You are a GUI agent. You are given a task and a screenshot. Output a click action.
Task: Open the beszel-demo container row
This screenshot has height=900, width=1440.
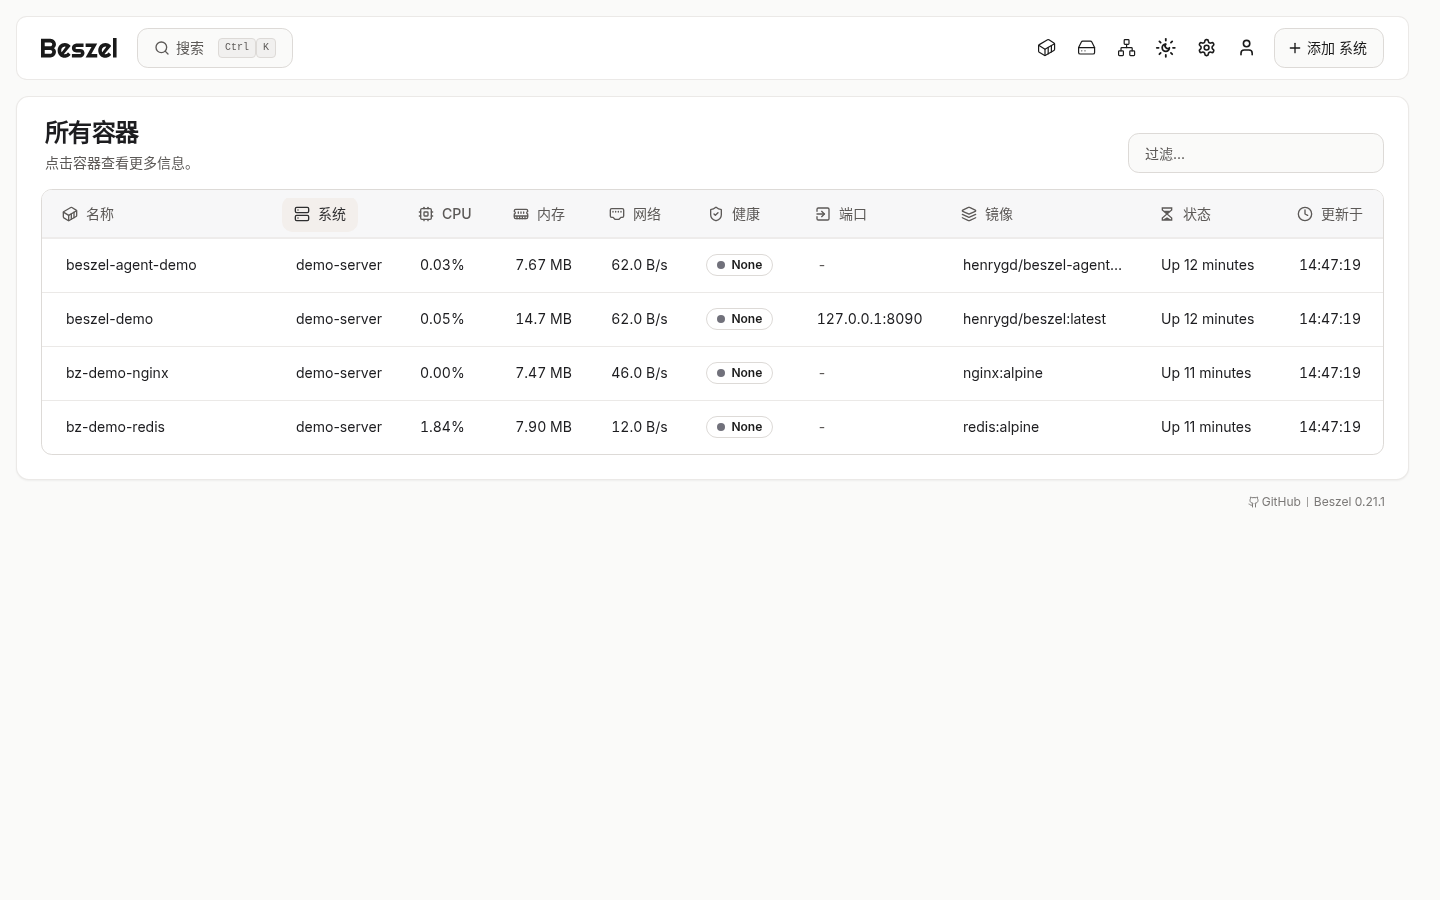point(712,319)
